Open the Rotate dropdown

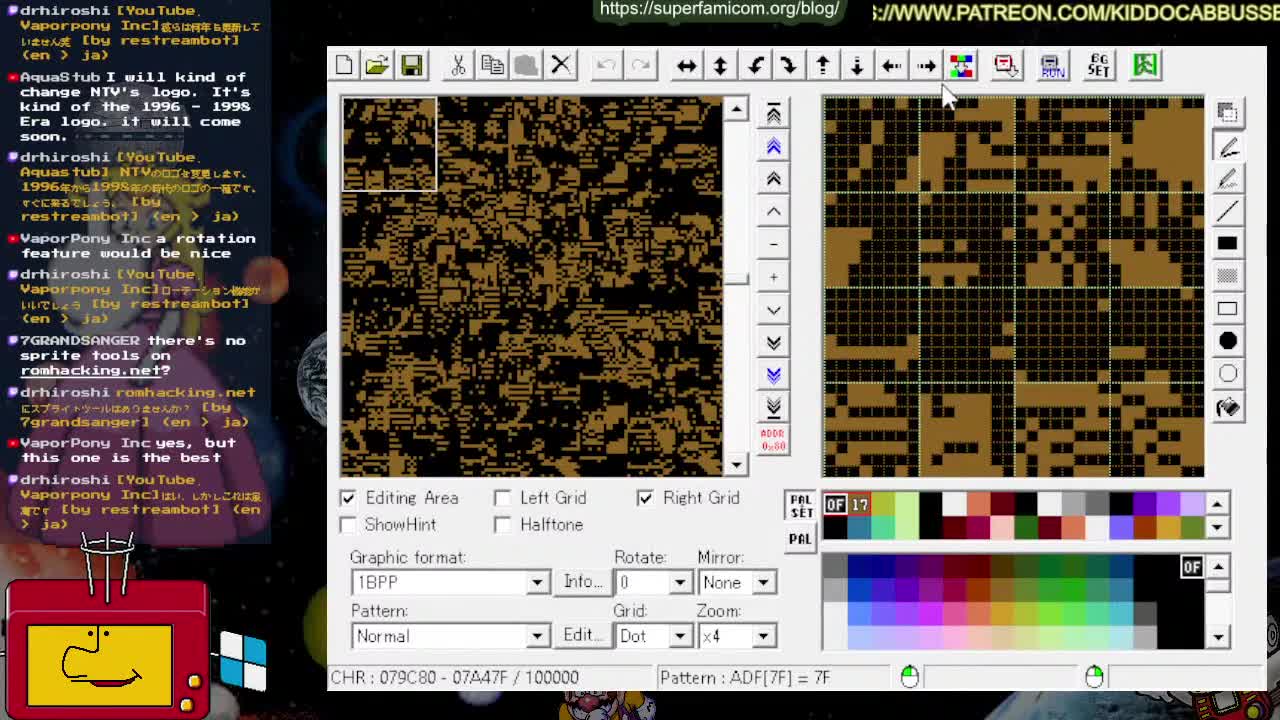(680, 582)
